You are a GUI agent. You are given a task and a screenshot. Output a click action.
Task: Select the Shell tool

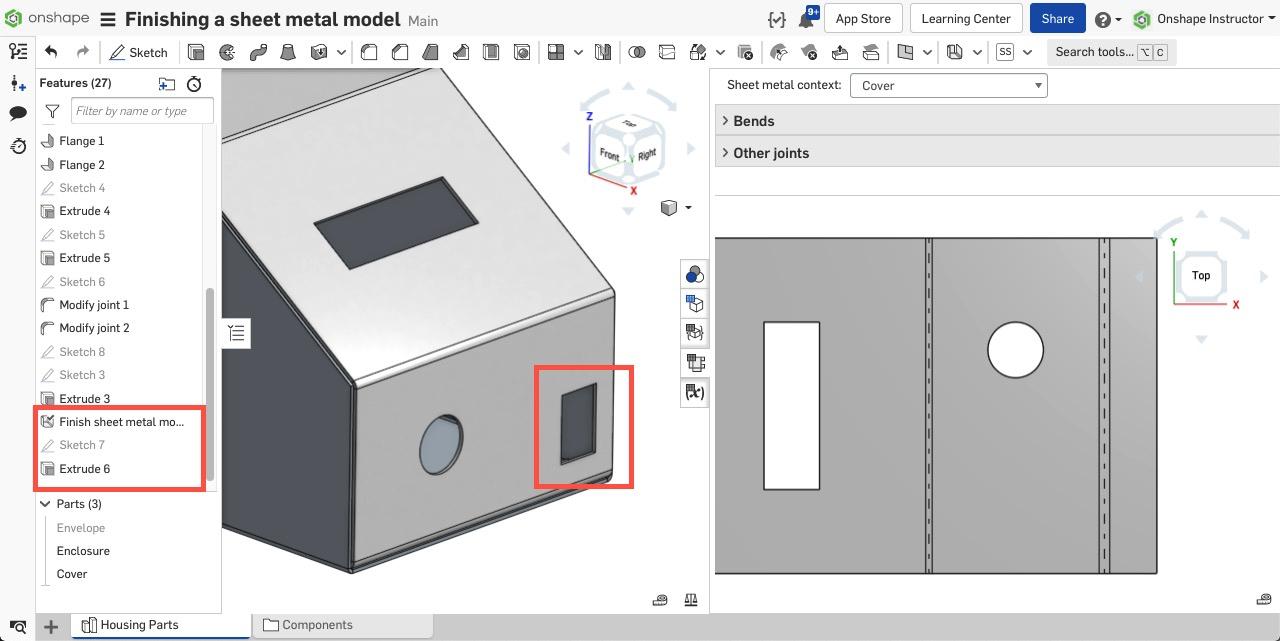tap(491, 51)
